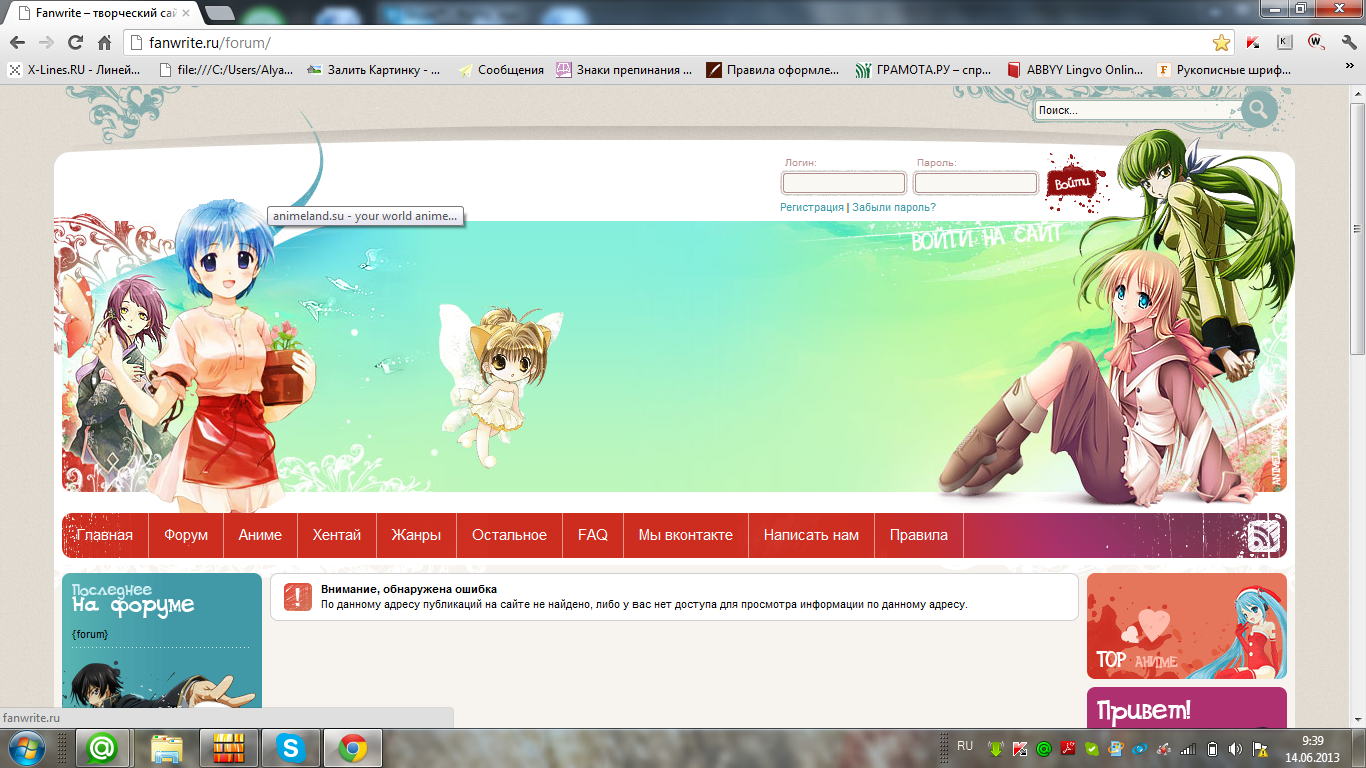
Task: Open the 'Рукописные шриф...' bookmark
Action: (1224, 70)
